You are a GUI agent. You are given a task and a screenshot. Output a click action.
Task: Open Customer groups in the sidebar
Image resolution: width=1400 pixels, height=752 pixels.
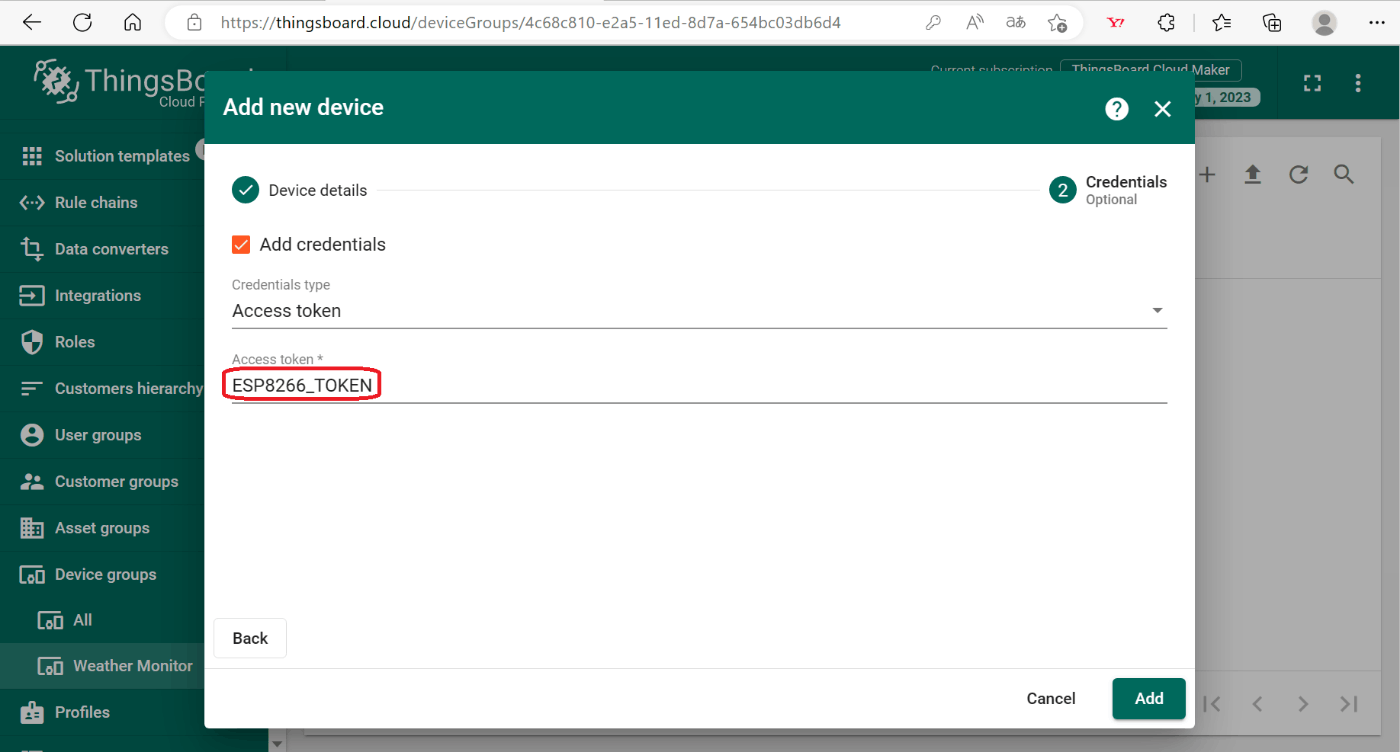(102, 481)
